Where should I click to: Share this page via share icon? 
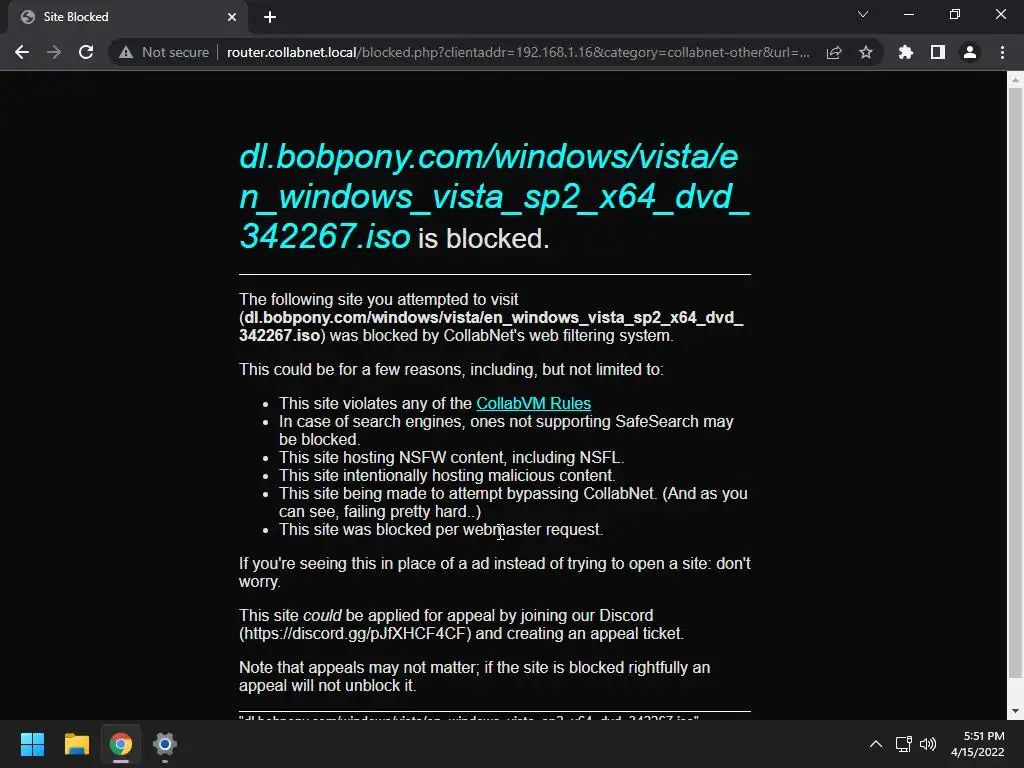click(834, 52)
